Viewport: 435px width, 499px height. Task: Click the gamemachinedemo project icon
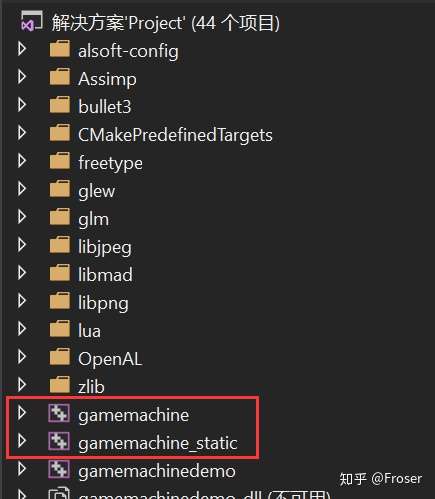click(x=59, y=469)
